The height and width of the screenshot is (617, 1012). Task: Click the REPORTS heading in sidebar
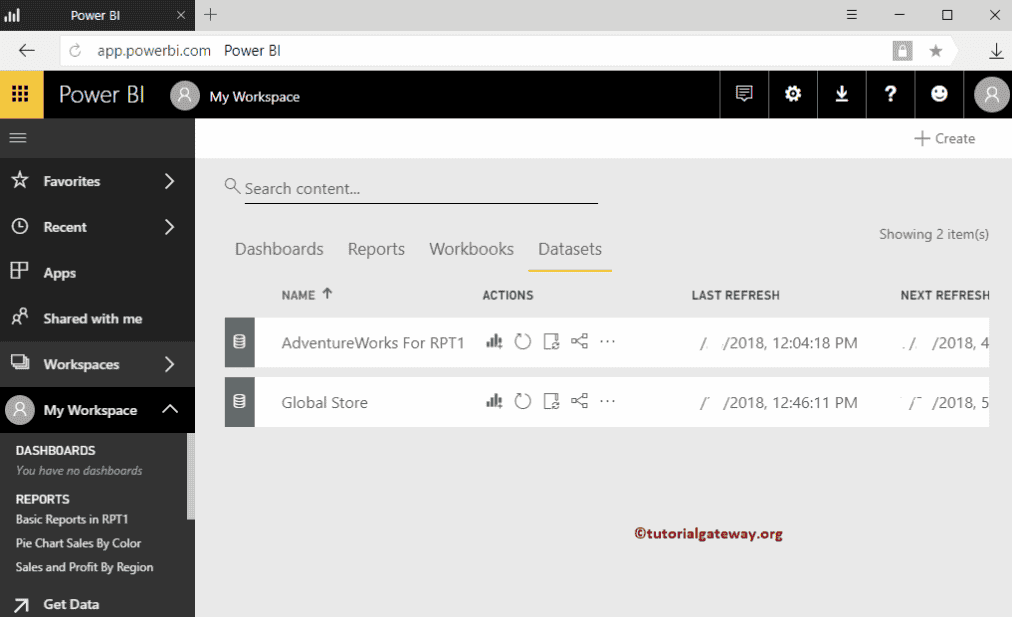43,500
